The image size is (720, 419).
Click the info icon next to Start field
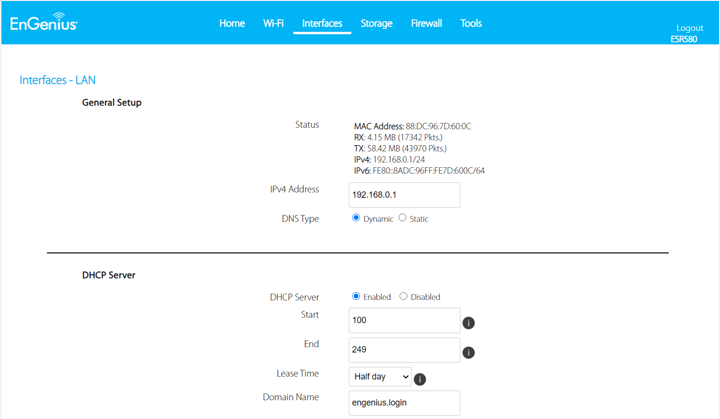click(x=469, y=324)
